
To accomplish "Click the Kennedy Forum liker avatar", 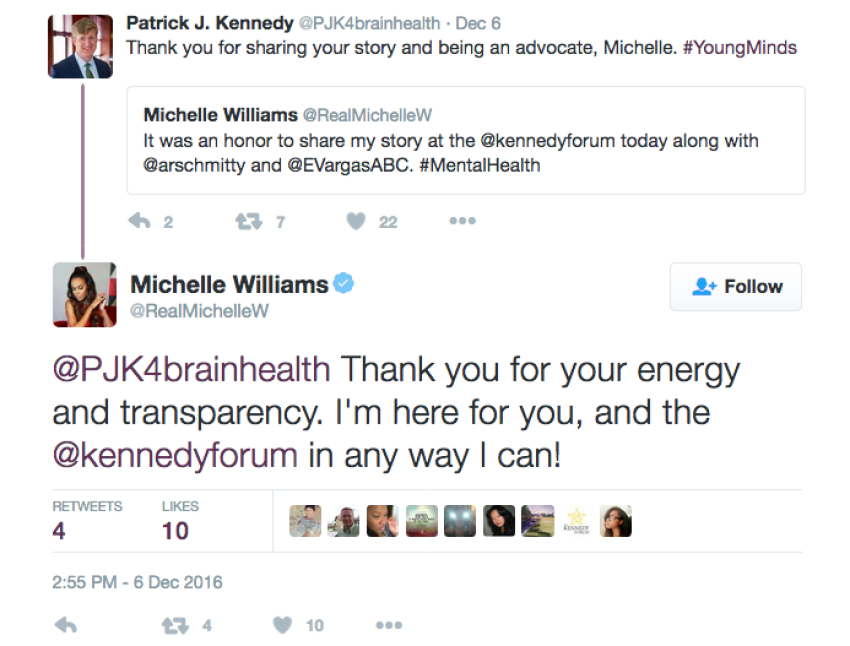I will coord(576,521).
